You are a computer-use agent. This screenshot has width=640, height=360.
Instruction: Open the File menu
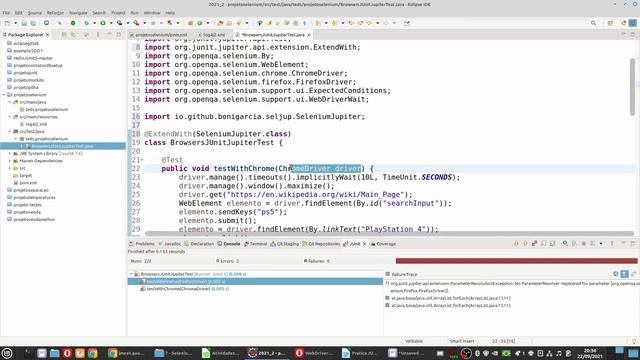tap(6, 13)
